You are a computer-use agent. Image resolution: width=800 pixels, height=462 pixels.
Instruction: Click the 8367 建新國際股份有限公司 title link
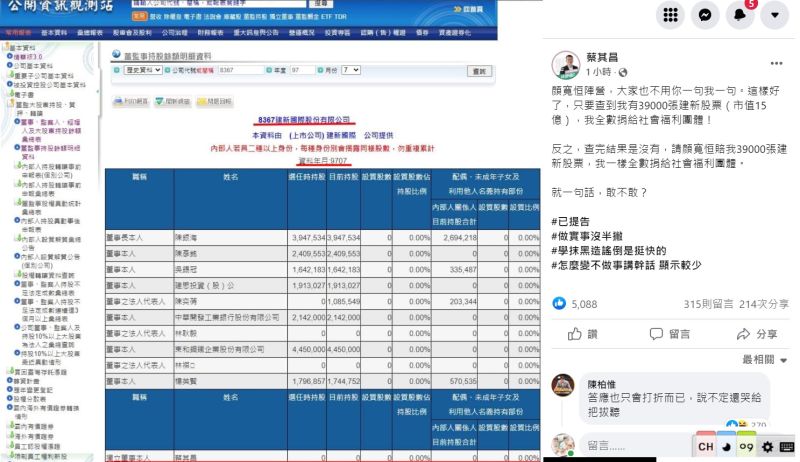pos(304,120)
